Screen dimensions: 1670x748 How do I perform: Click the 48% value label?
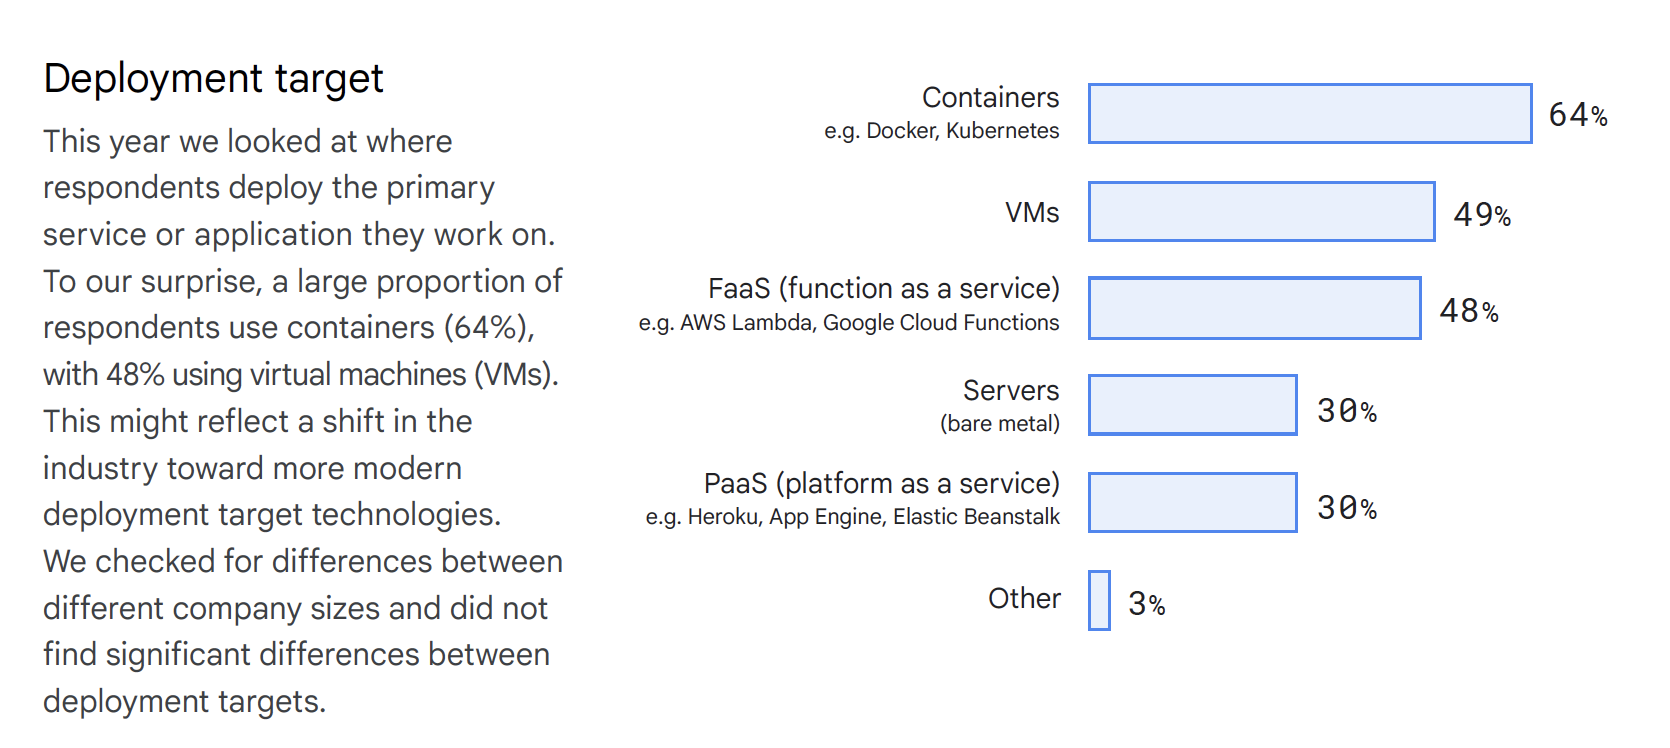1469,311
